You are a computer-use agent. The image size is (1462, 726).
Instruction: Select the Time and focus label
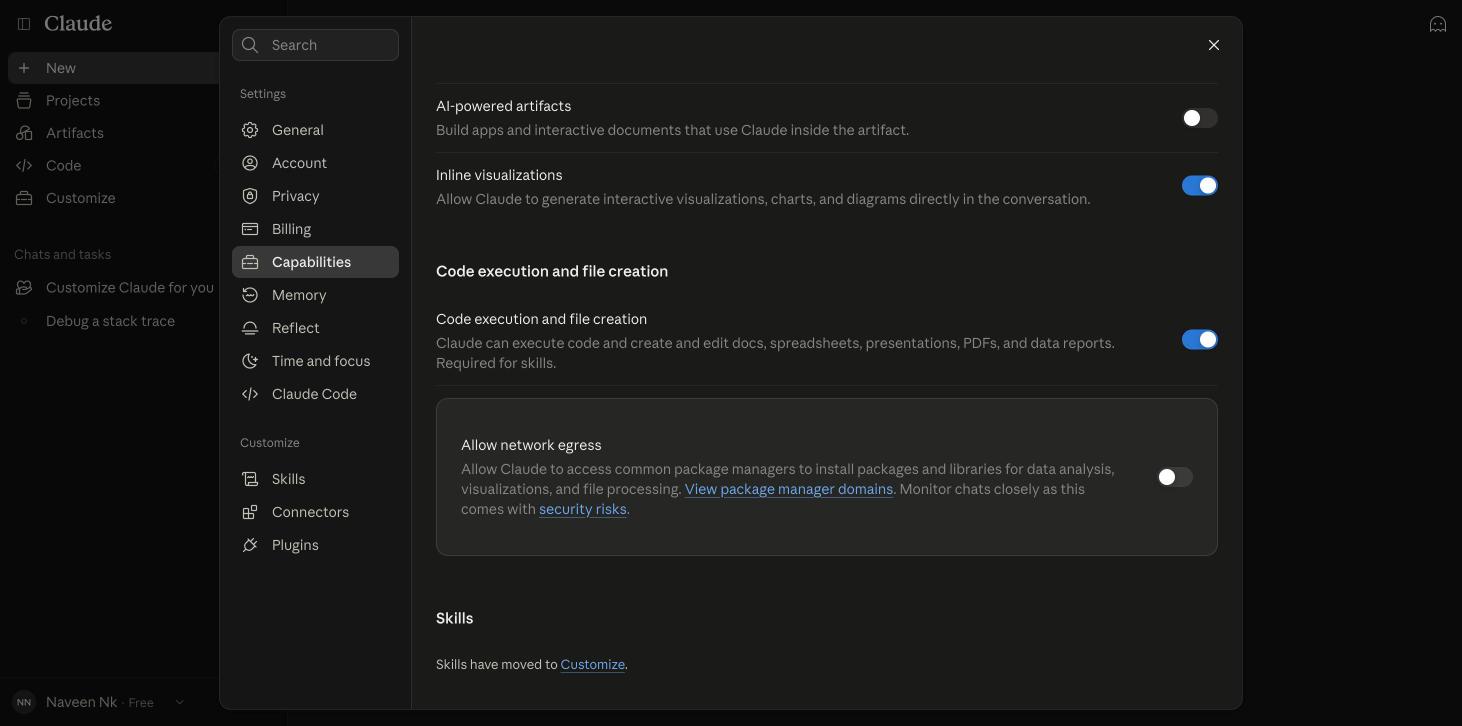(x=321, y=361)
